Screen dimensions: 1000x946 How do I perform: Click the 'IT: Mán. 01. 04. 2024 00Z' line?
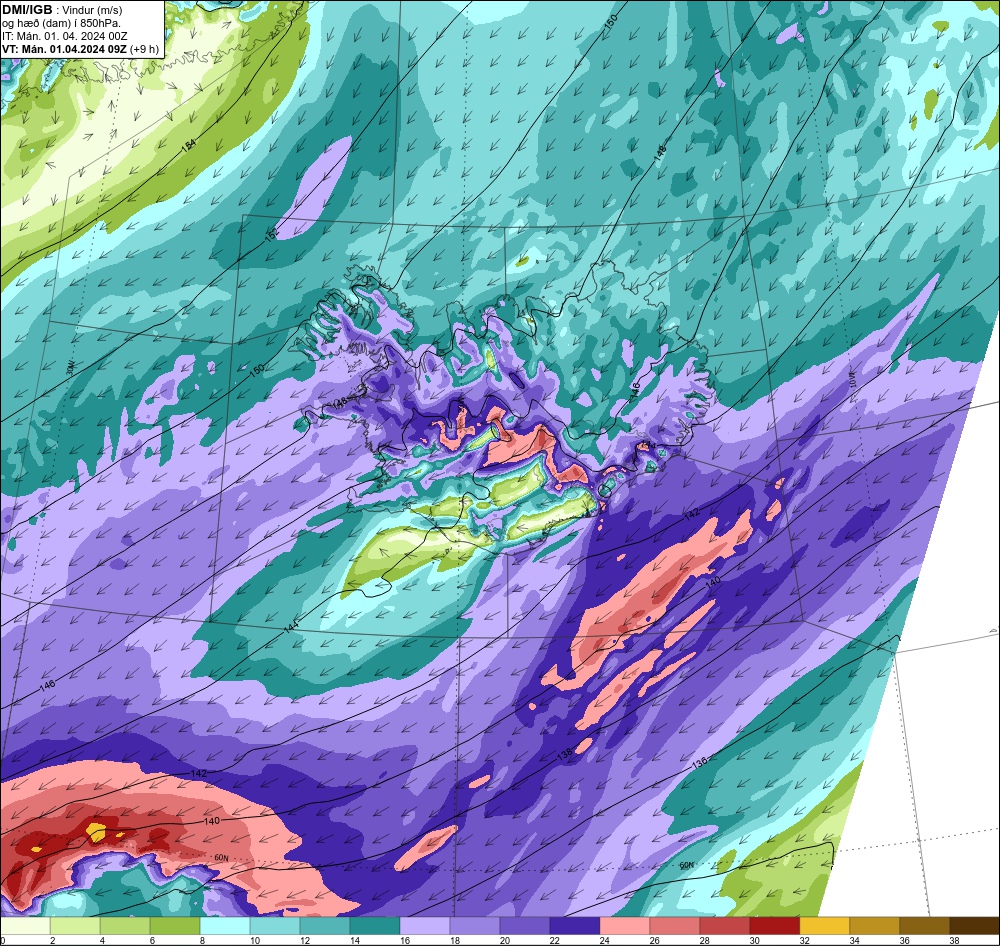click(64, 36)
